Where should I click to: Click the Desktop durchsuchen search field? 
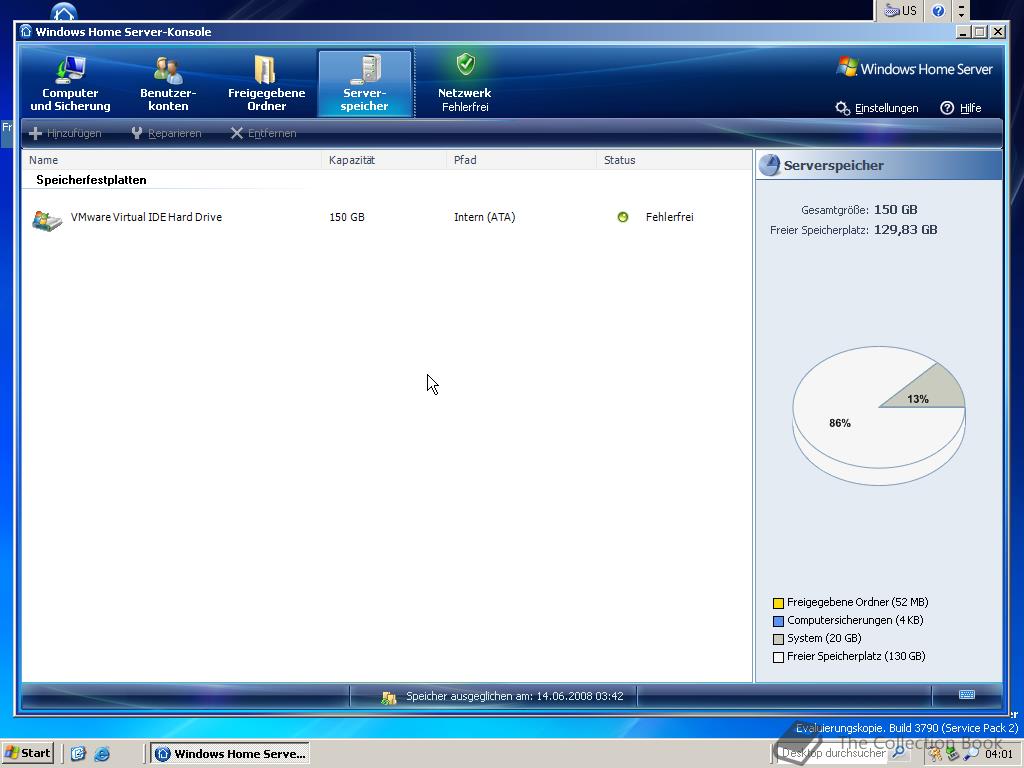pyautogui.click(x=833, y=753)
